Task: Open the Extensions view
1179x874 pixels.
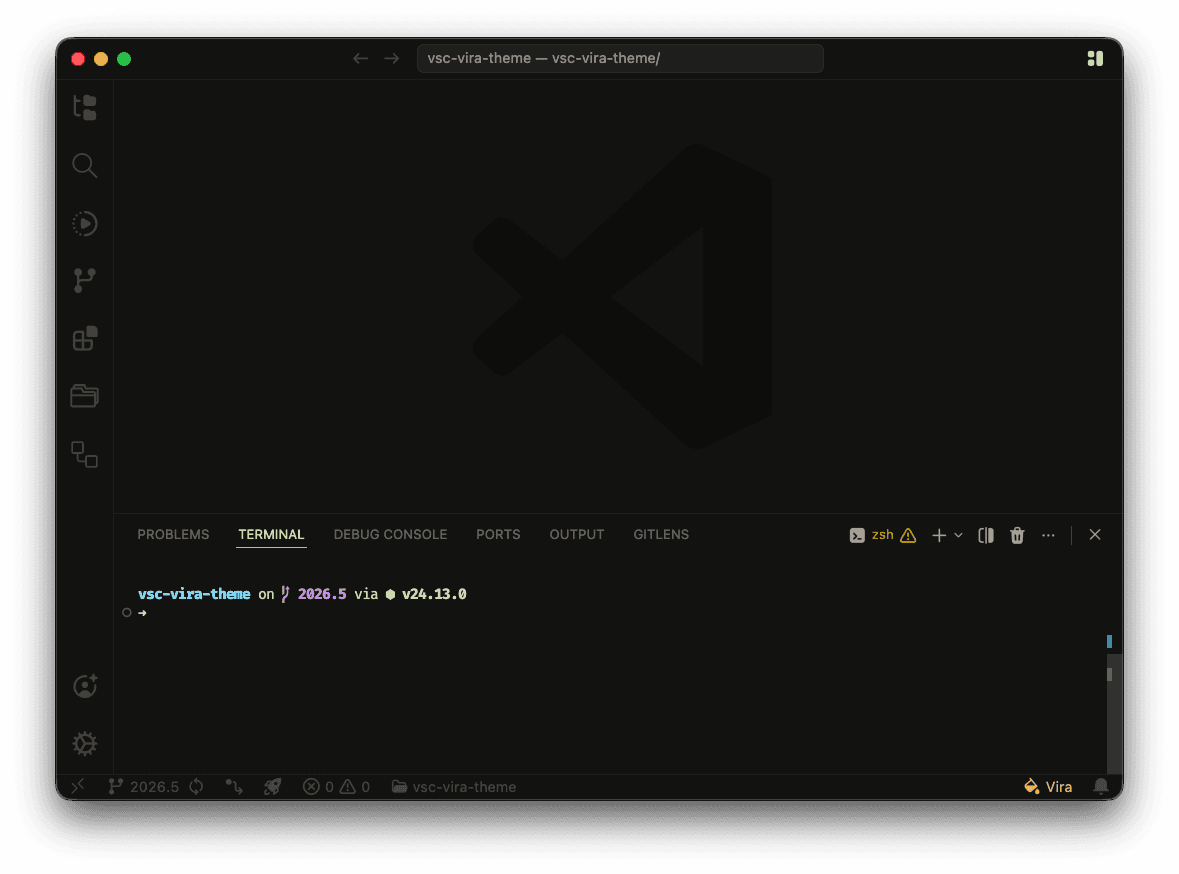Action: click(84, 338)
